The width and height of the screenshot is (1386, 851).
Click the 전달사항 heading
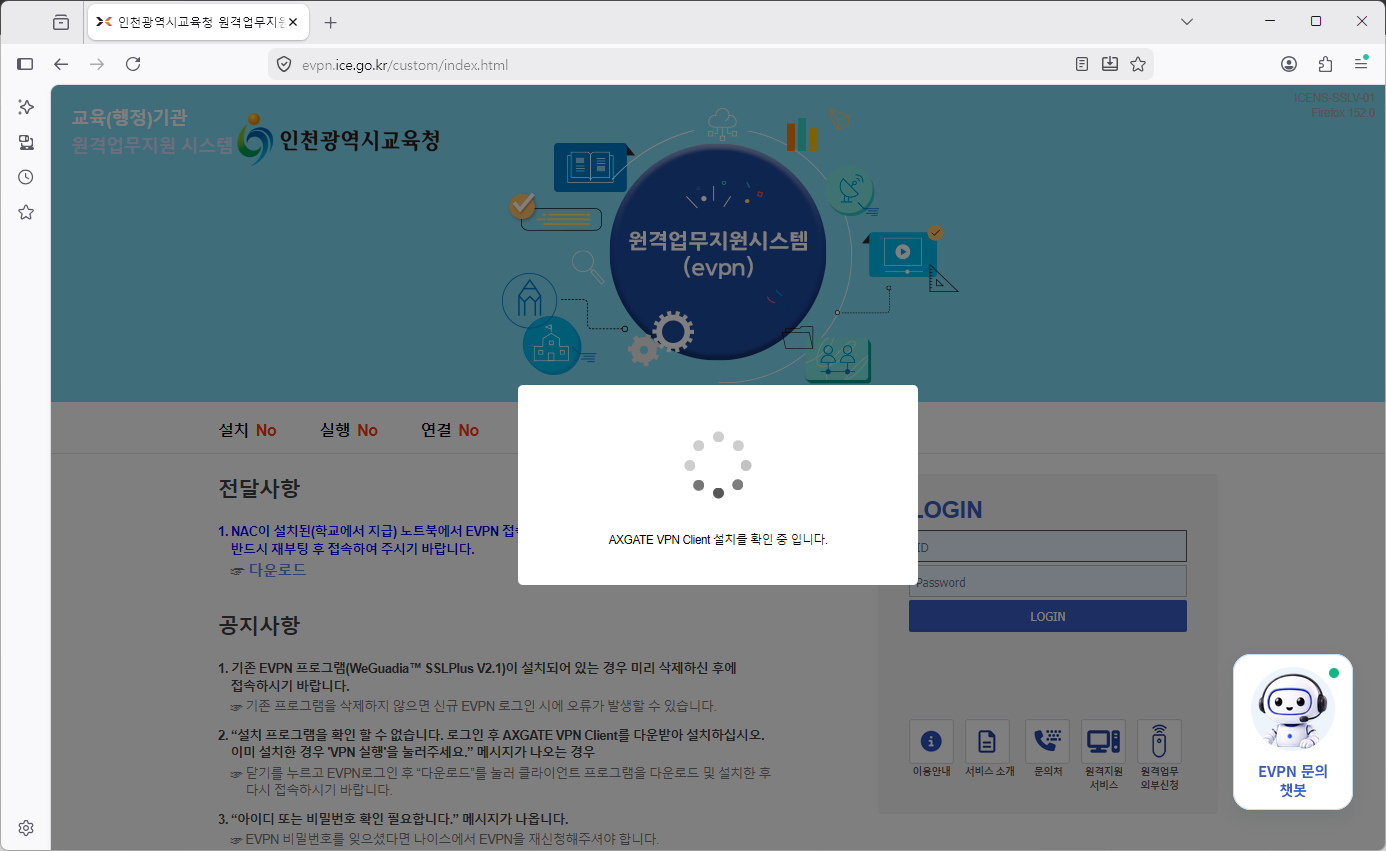tap(259, 489)
